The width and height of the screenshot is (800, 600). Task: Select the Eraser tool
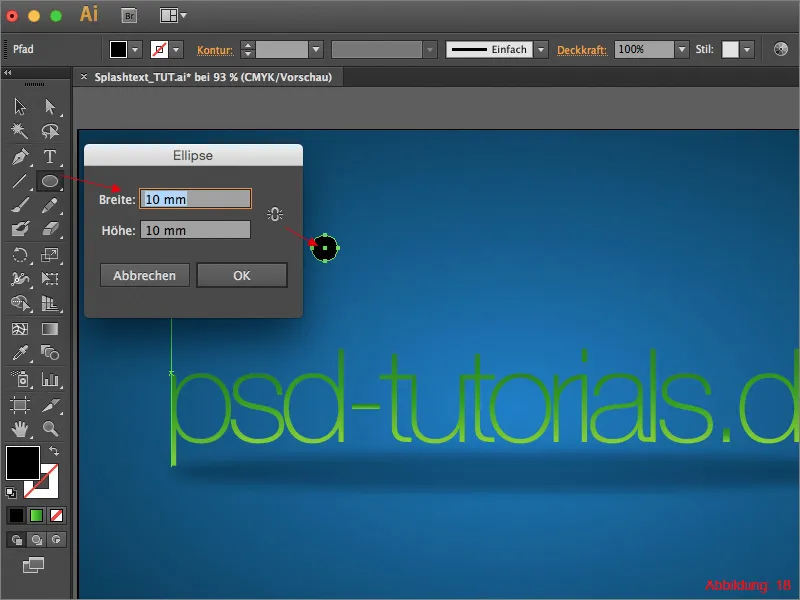click(50, 229)
